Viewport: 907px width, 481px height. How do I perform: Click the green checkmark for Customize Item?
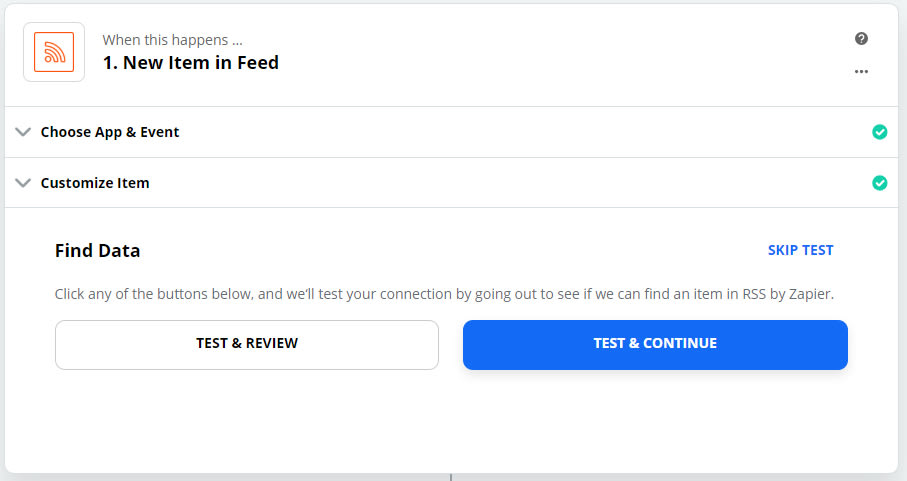[x=880, y=183]
